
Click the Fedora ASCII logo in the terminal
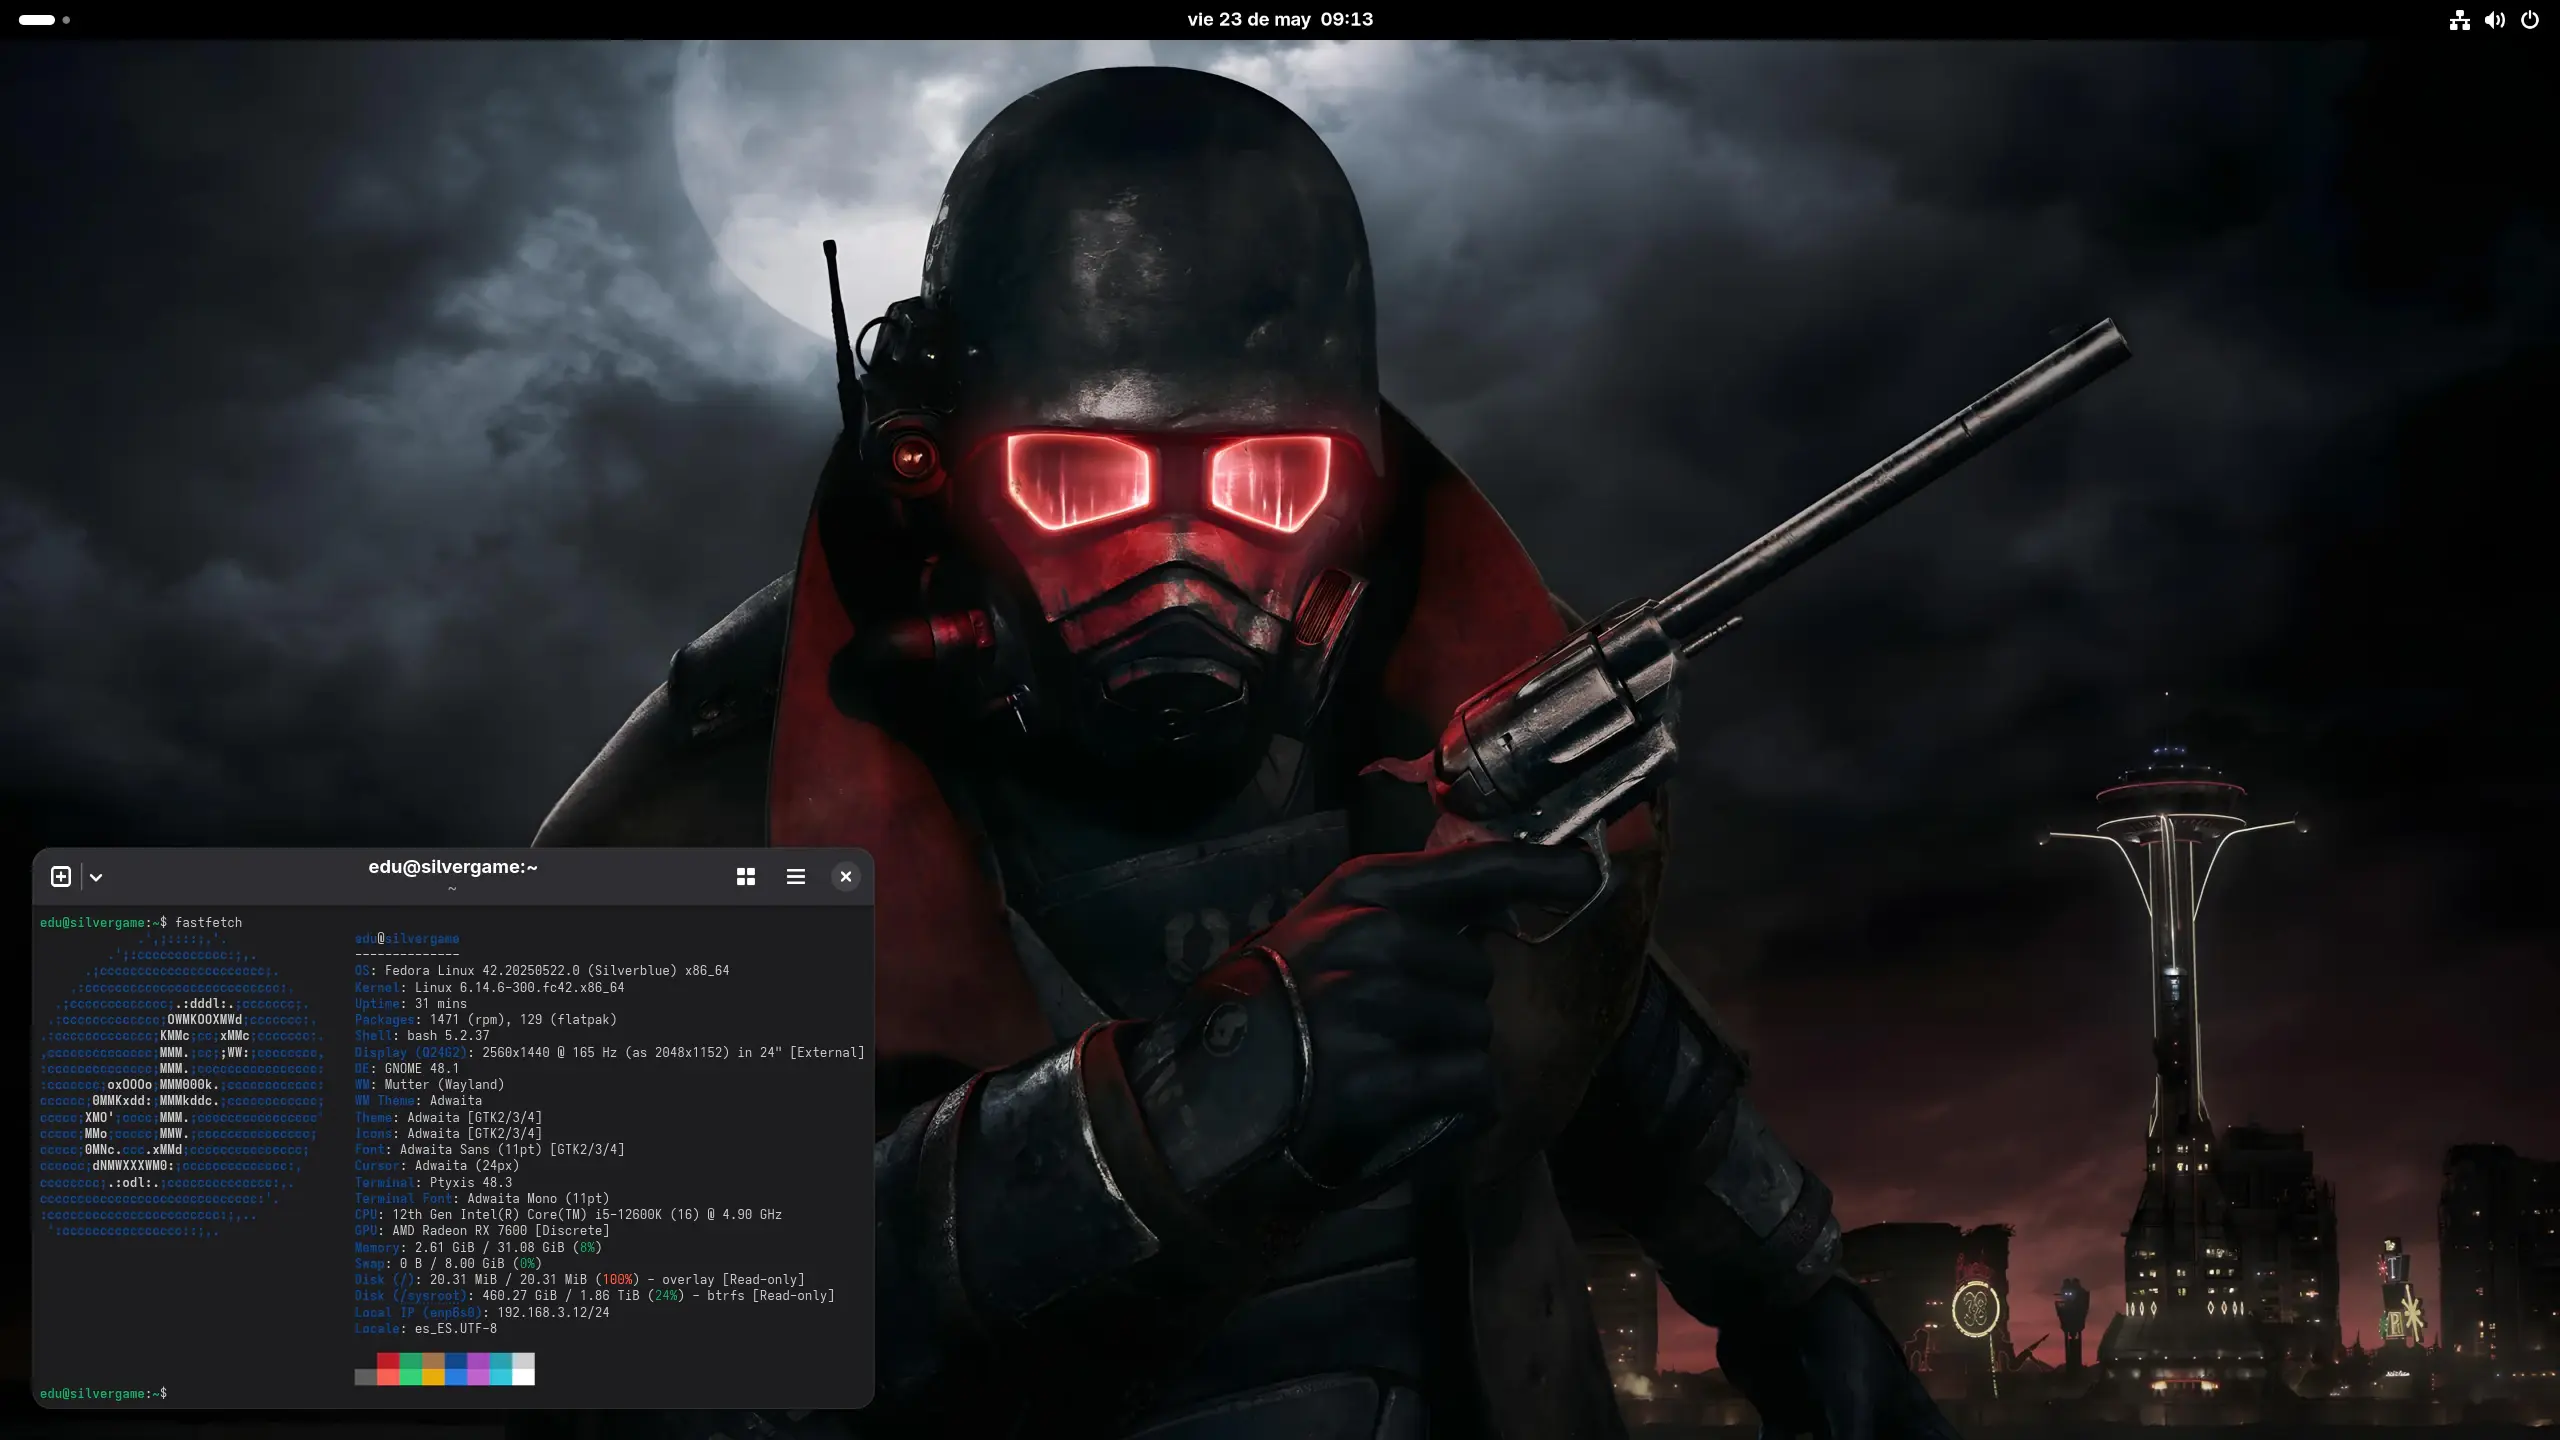(182, 1084)
